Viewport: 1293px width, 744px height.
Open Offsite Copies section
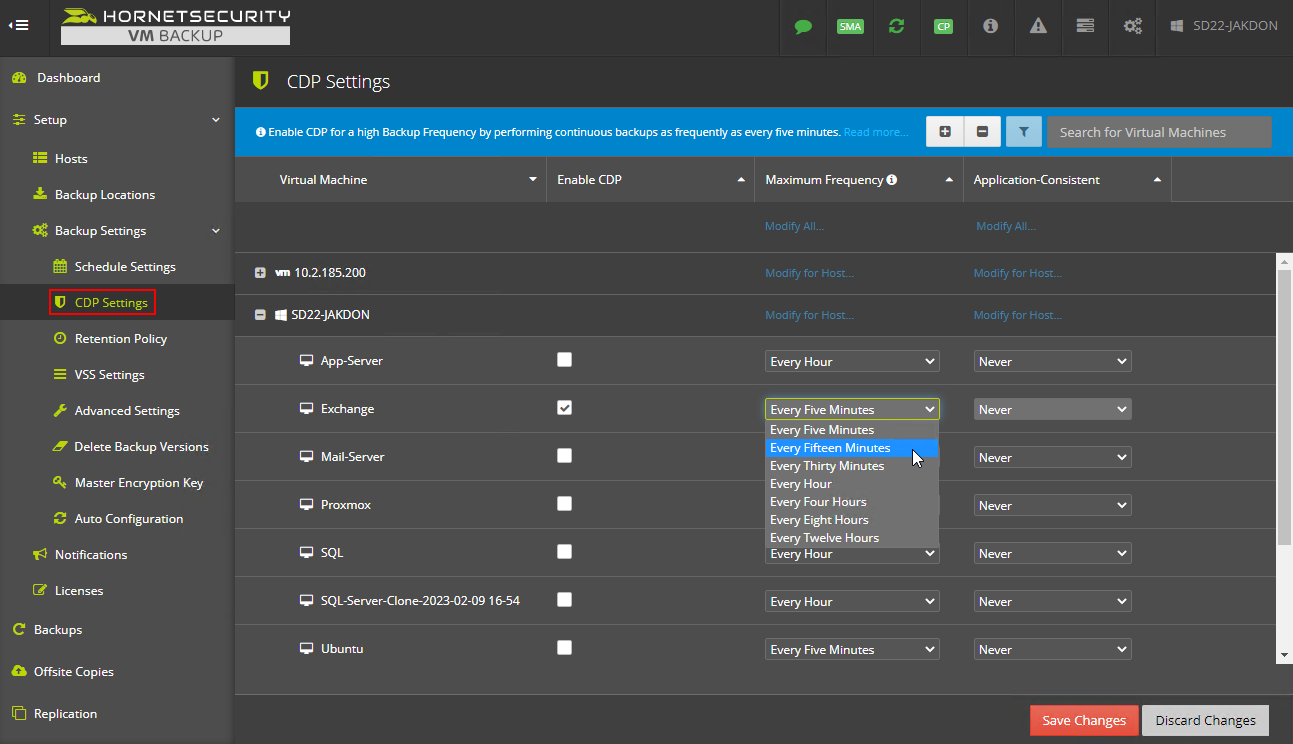coord(74,672)
